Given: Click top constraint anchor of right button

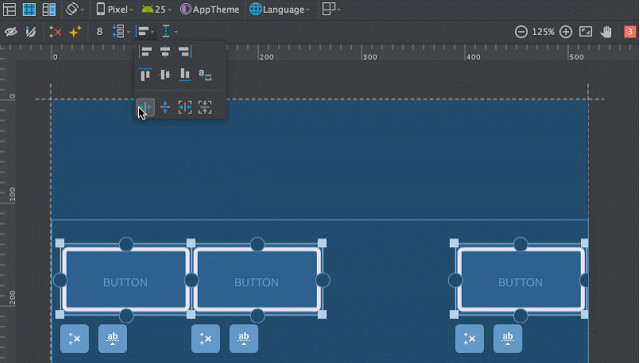Looking at the screenshot, I should (x=520, y=244).
